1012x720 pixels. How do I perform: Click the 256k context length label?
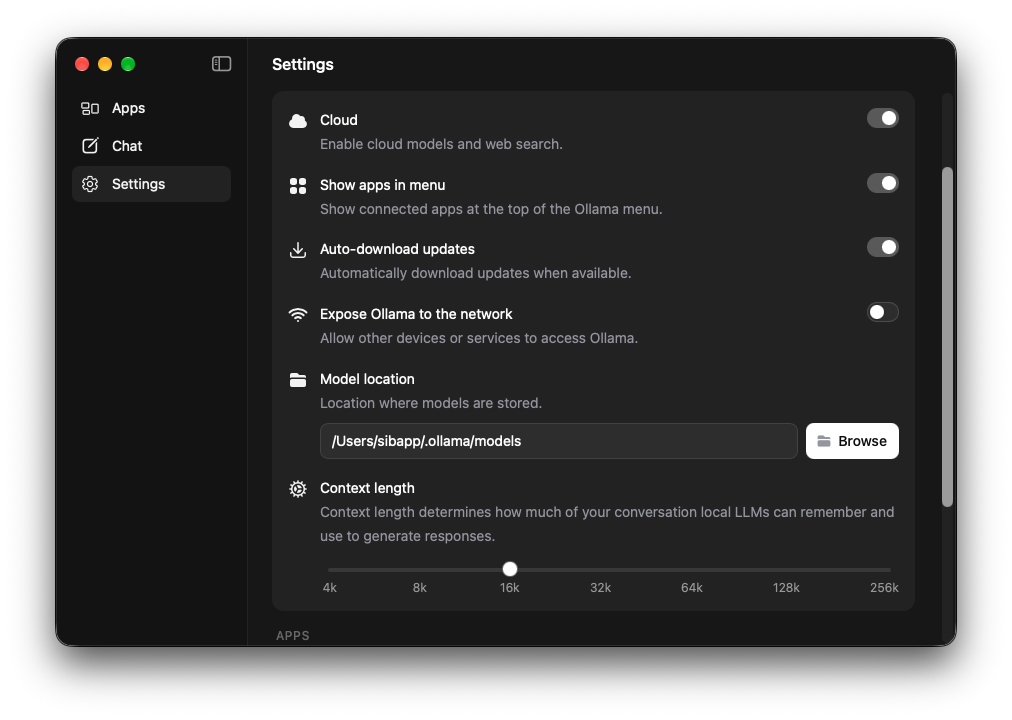pos(884,588)
